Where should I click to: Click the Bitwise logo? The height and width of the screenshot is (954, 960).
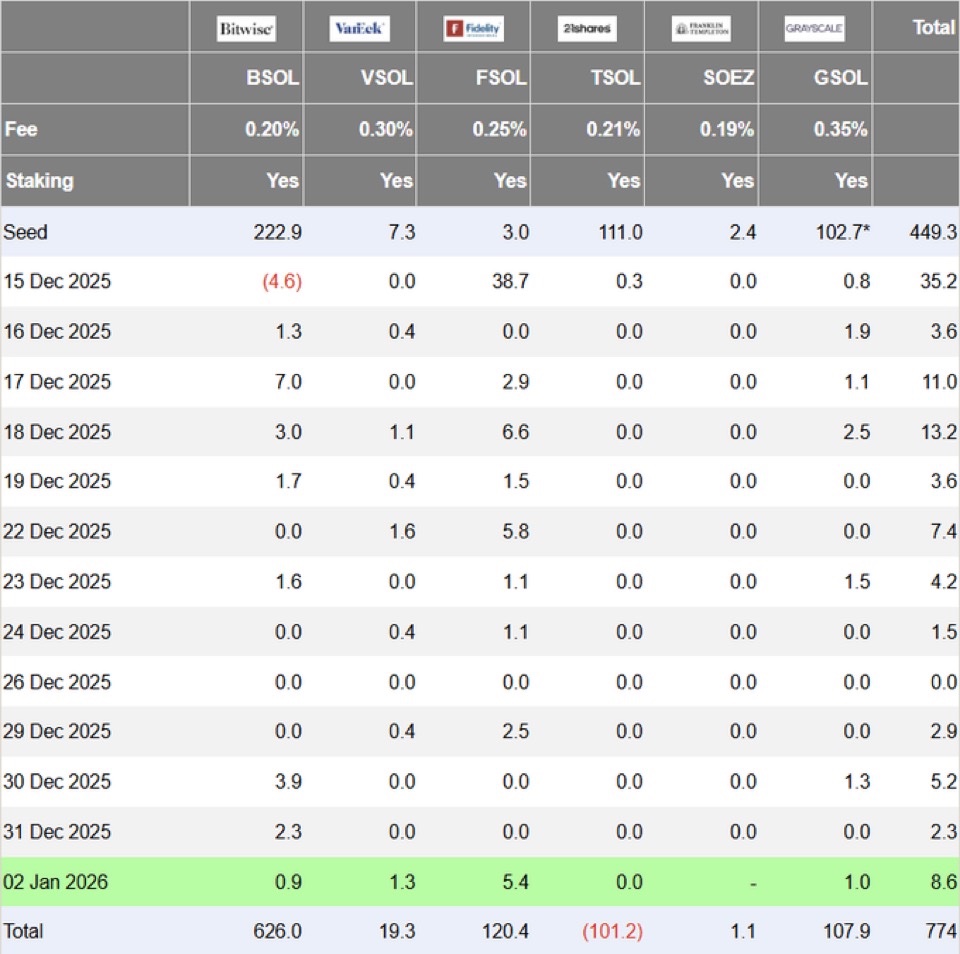click(x=246, y=29)
